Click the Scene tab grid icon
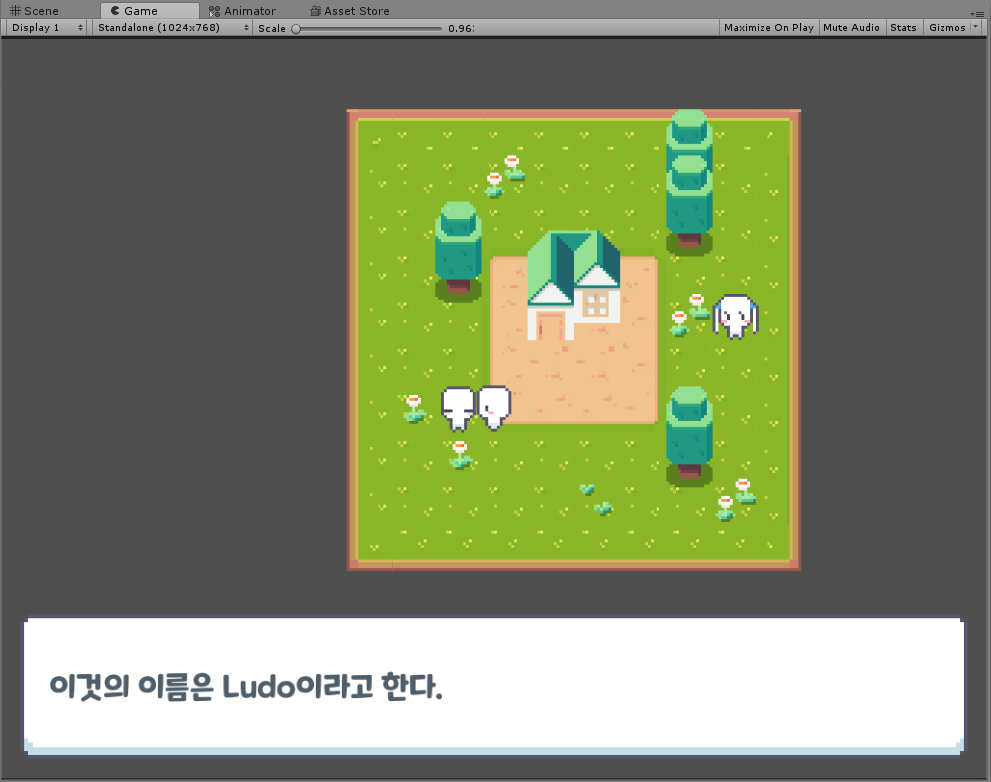Image resolution: width=991 pixels, height=782 pixels. pos(15,11)
